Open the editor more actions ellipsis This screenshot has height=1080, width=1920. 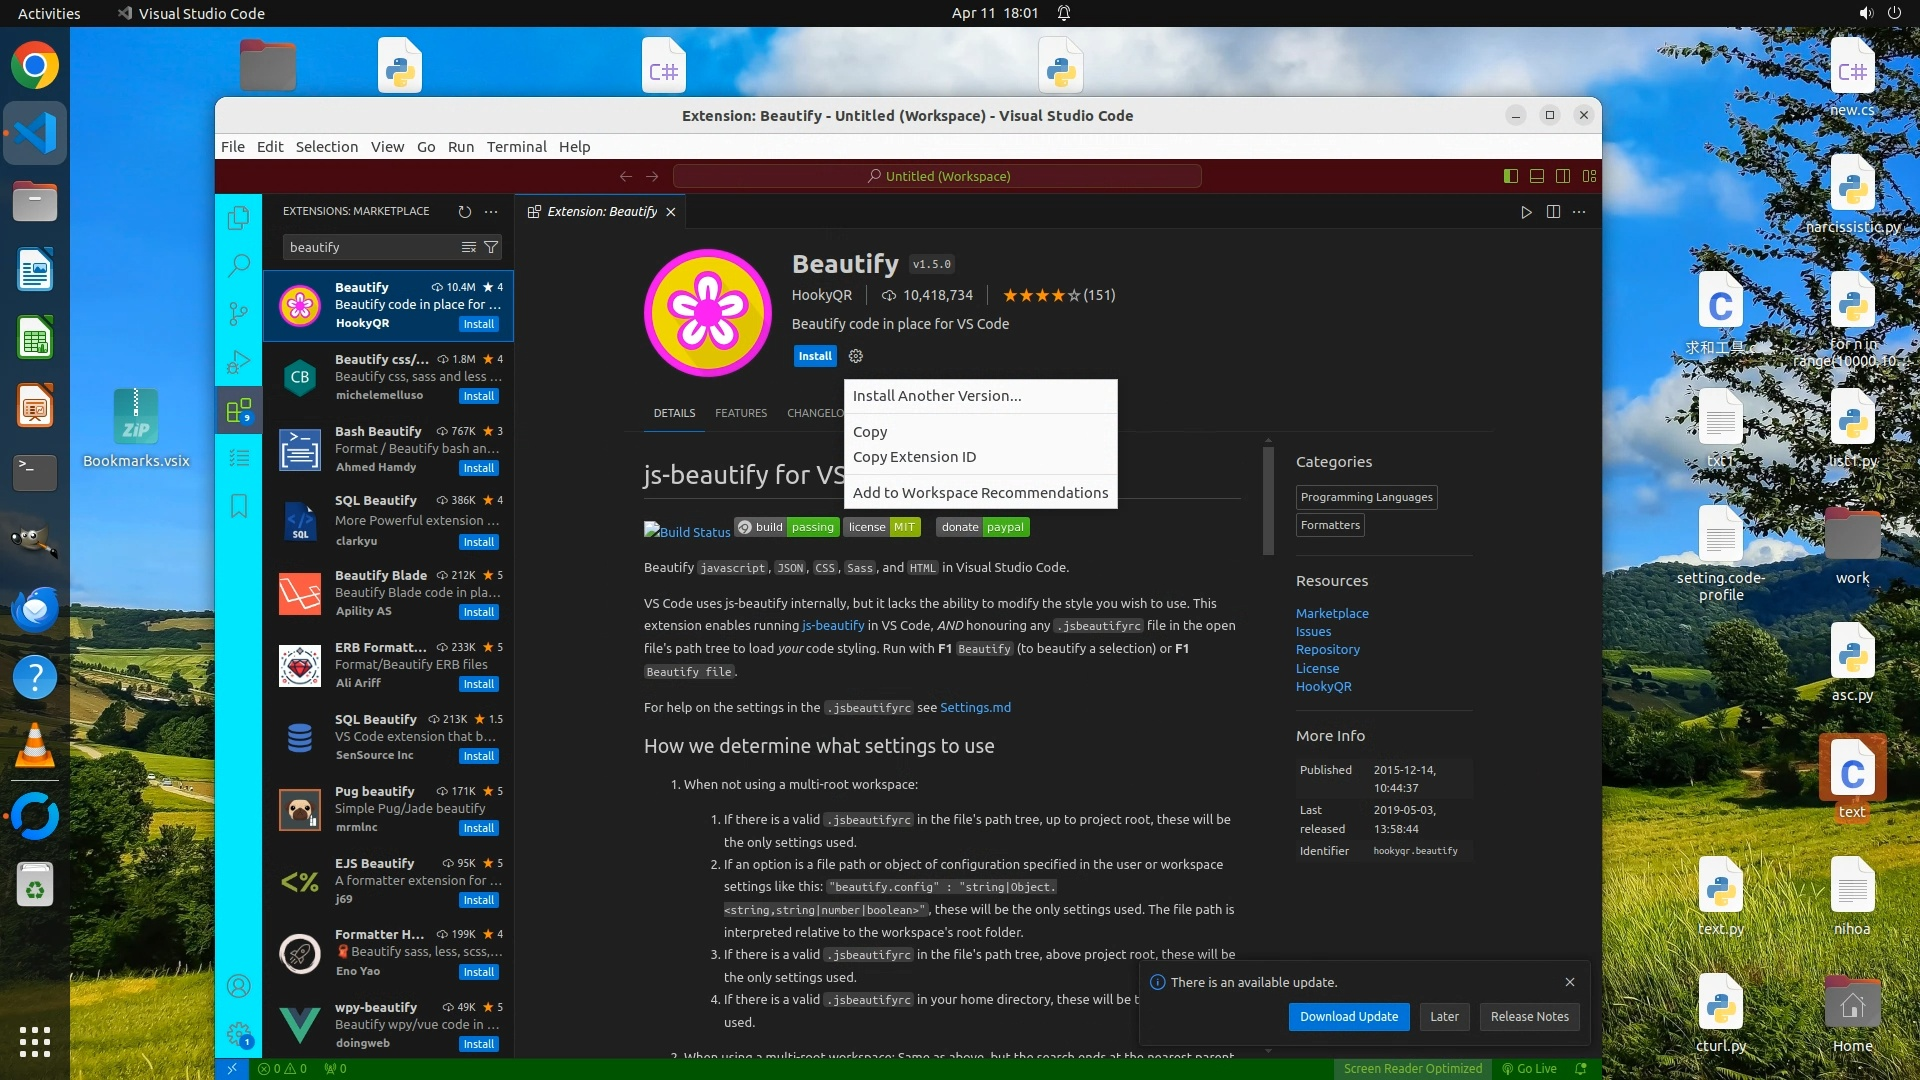pyautogui.click(x=1579, y=212)
